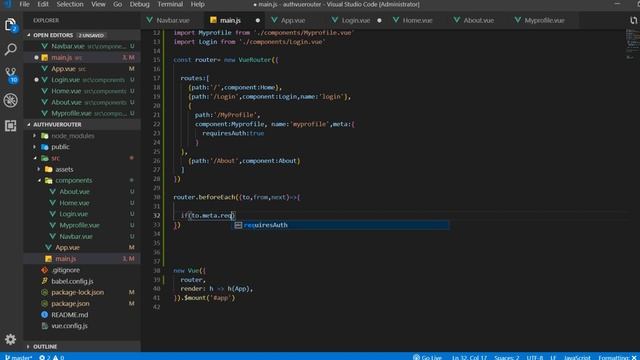640x360 pixels.
Task: Open the Extensions view icon
Action: pos(11,126)
